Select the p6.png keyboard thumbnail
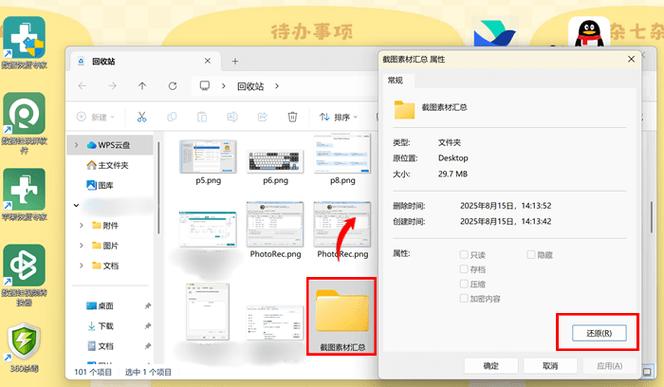Image resolution: width=664 pixels, height=387 pixels. point(275,161)
